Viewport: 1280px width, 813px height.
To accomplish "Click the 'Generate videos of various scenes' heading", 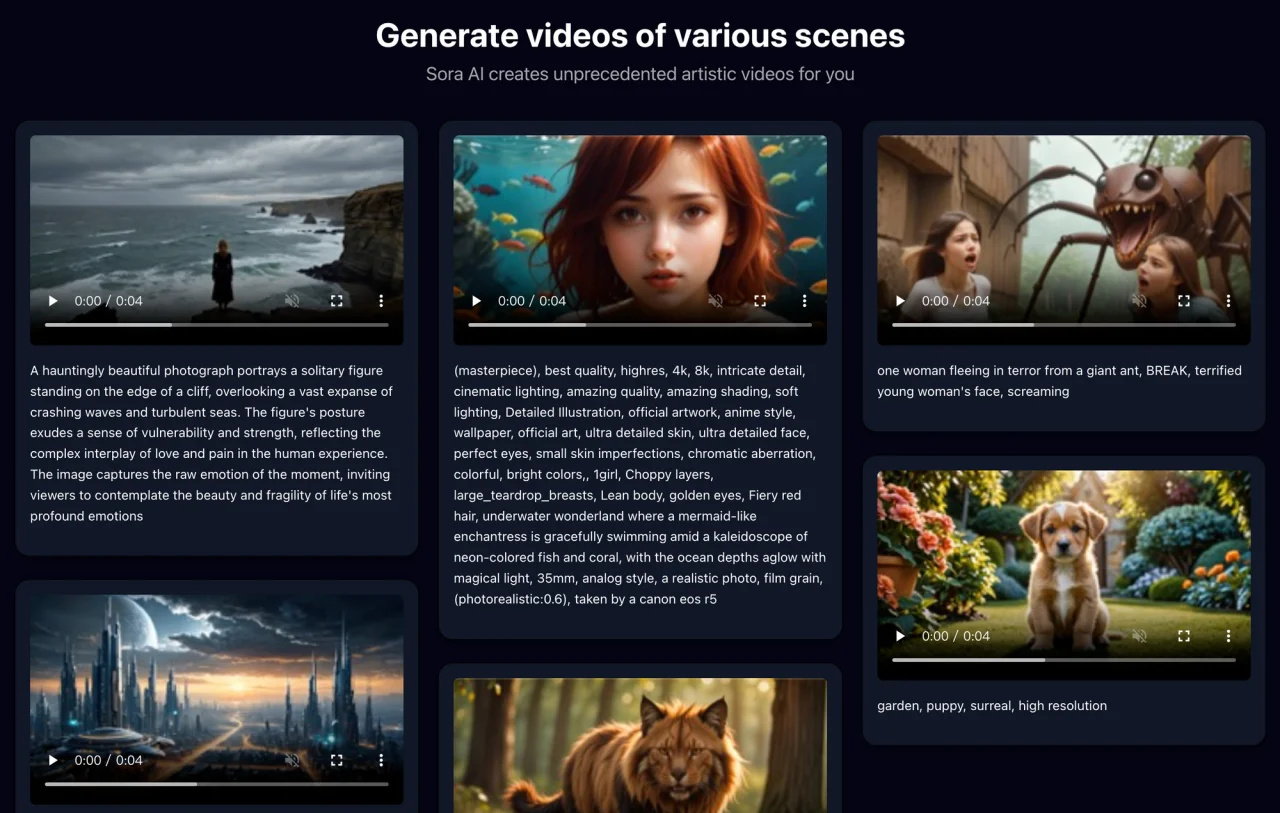I will [x=640, y=36].
